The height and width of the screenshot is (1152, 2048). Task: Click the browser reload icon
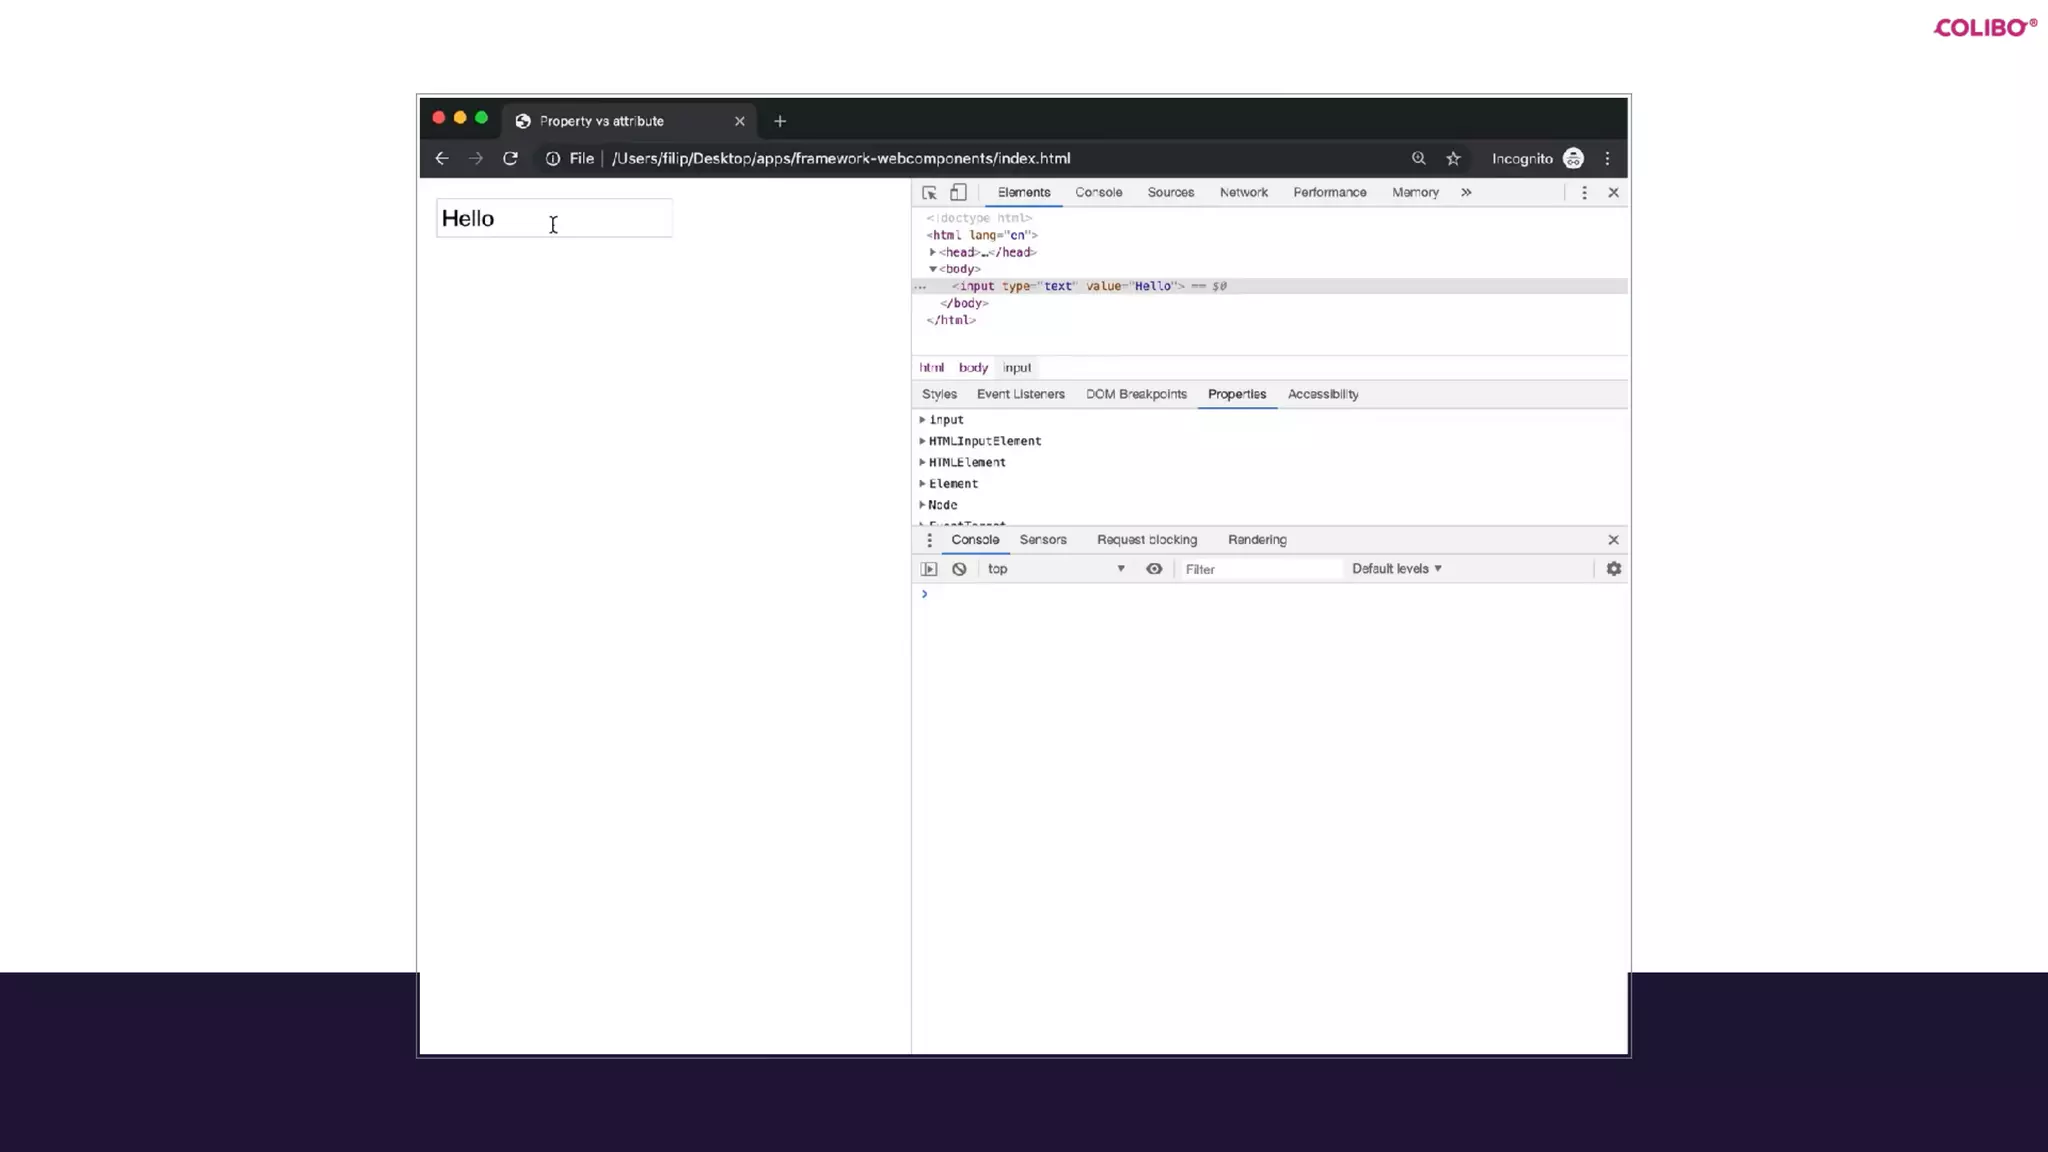510,159
